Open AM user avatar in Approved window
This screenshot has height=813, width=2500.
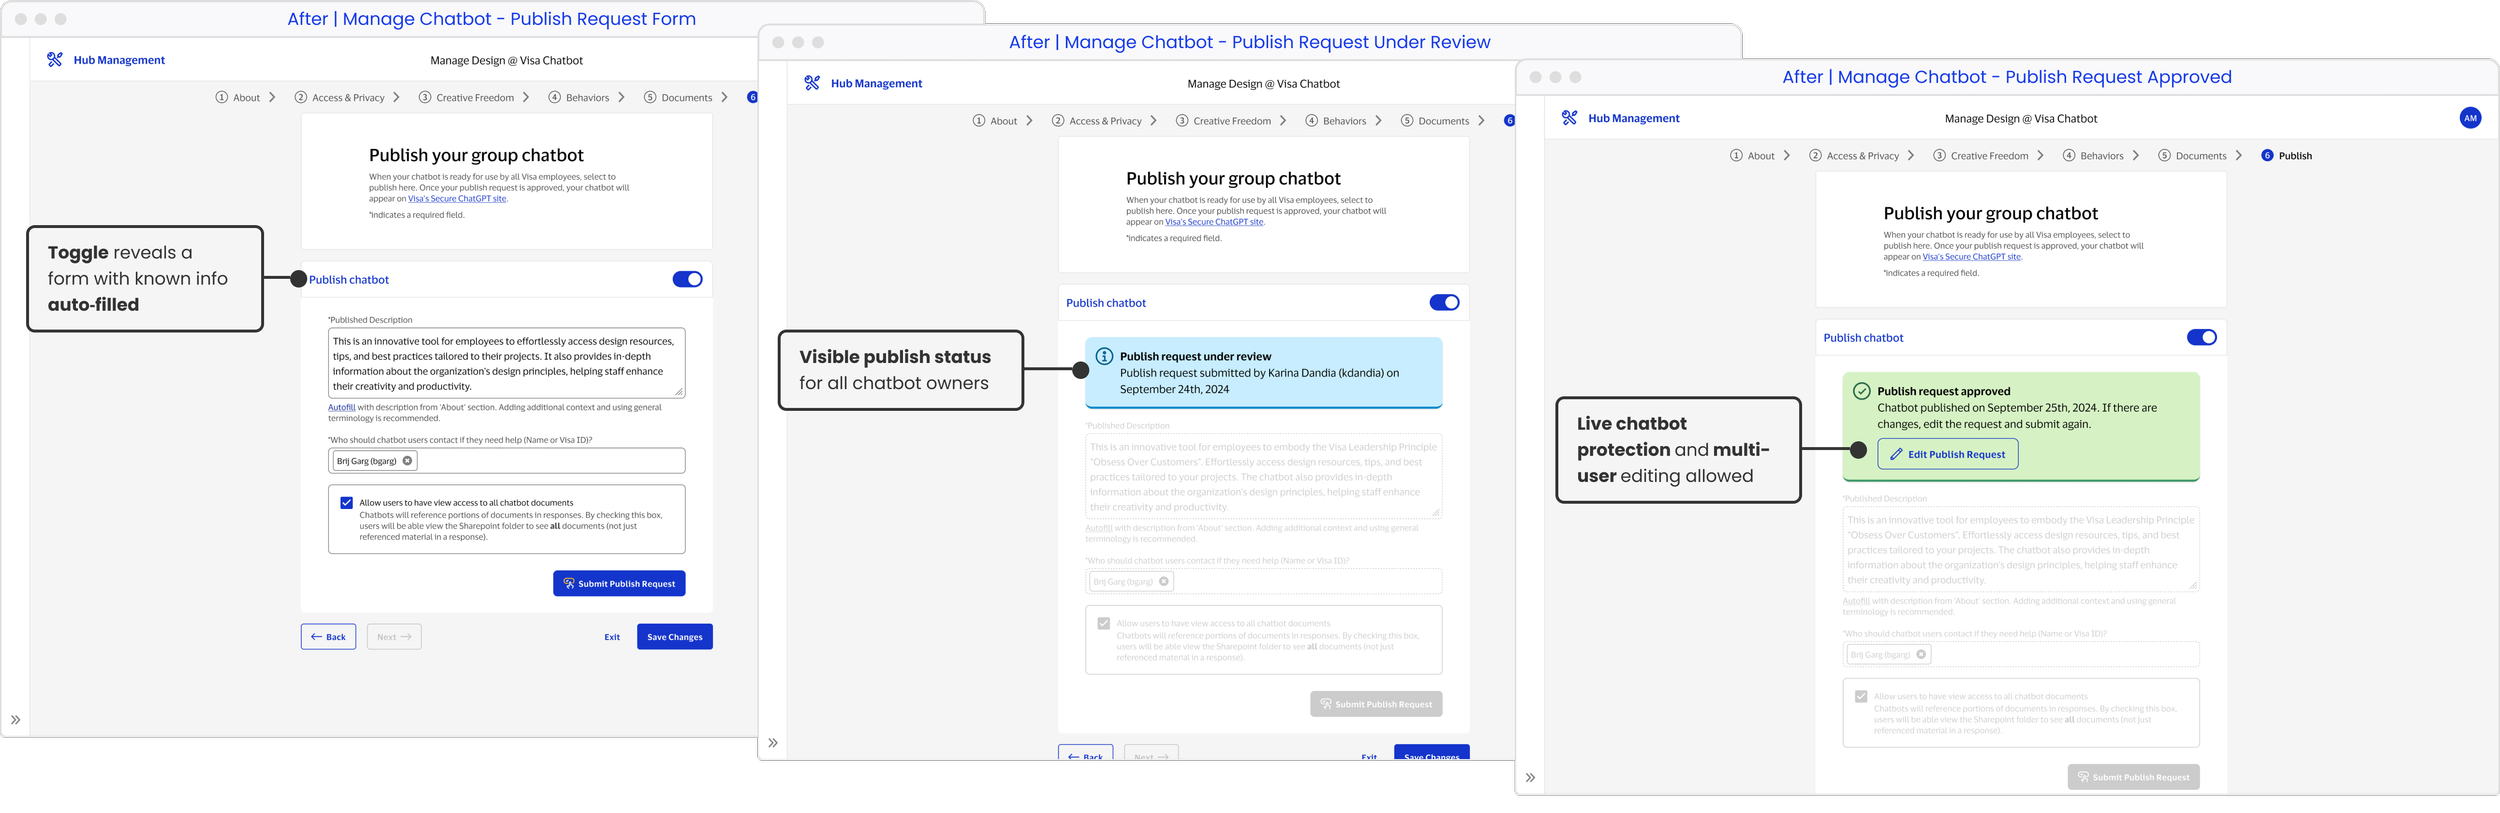[2470, 118]
